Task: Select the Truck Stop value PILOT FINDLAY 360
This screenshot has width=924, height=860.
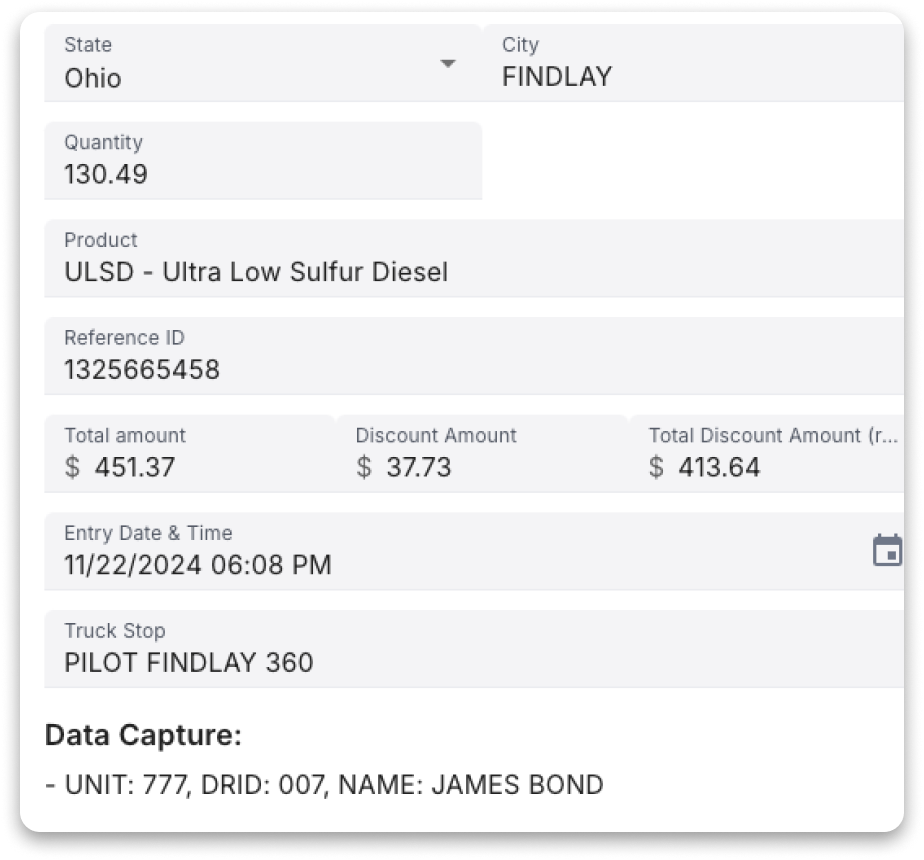Action: click(189, 662)
